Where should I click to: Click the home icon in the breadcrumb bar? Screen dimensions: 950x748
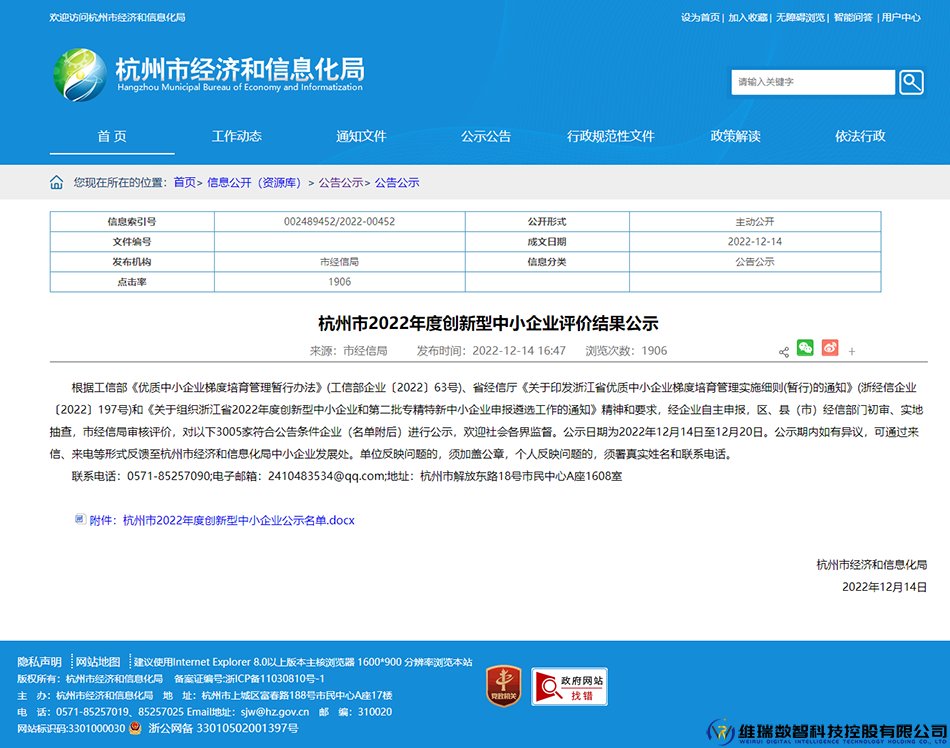coord(55,183)
